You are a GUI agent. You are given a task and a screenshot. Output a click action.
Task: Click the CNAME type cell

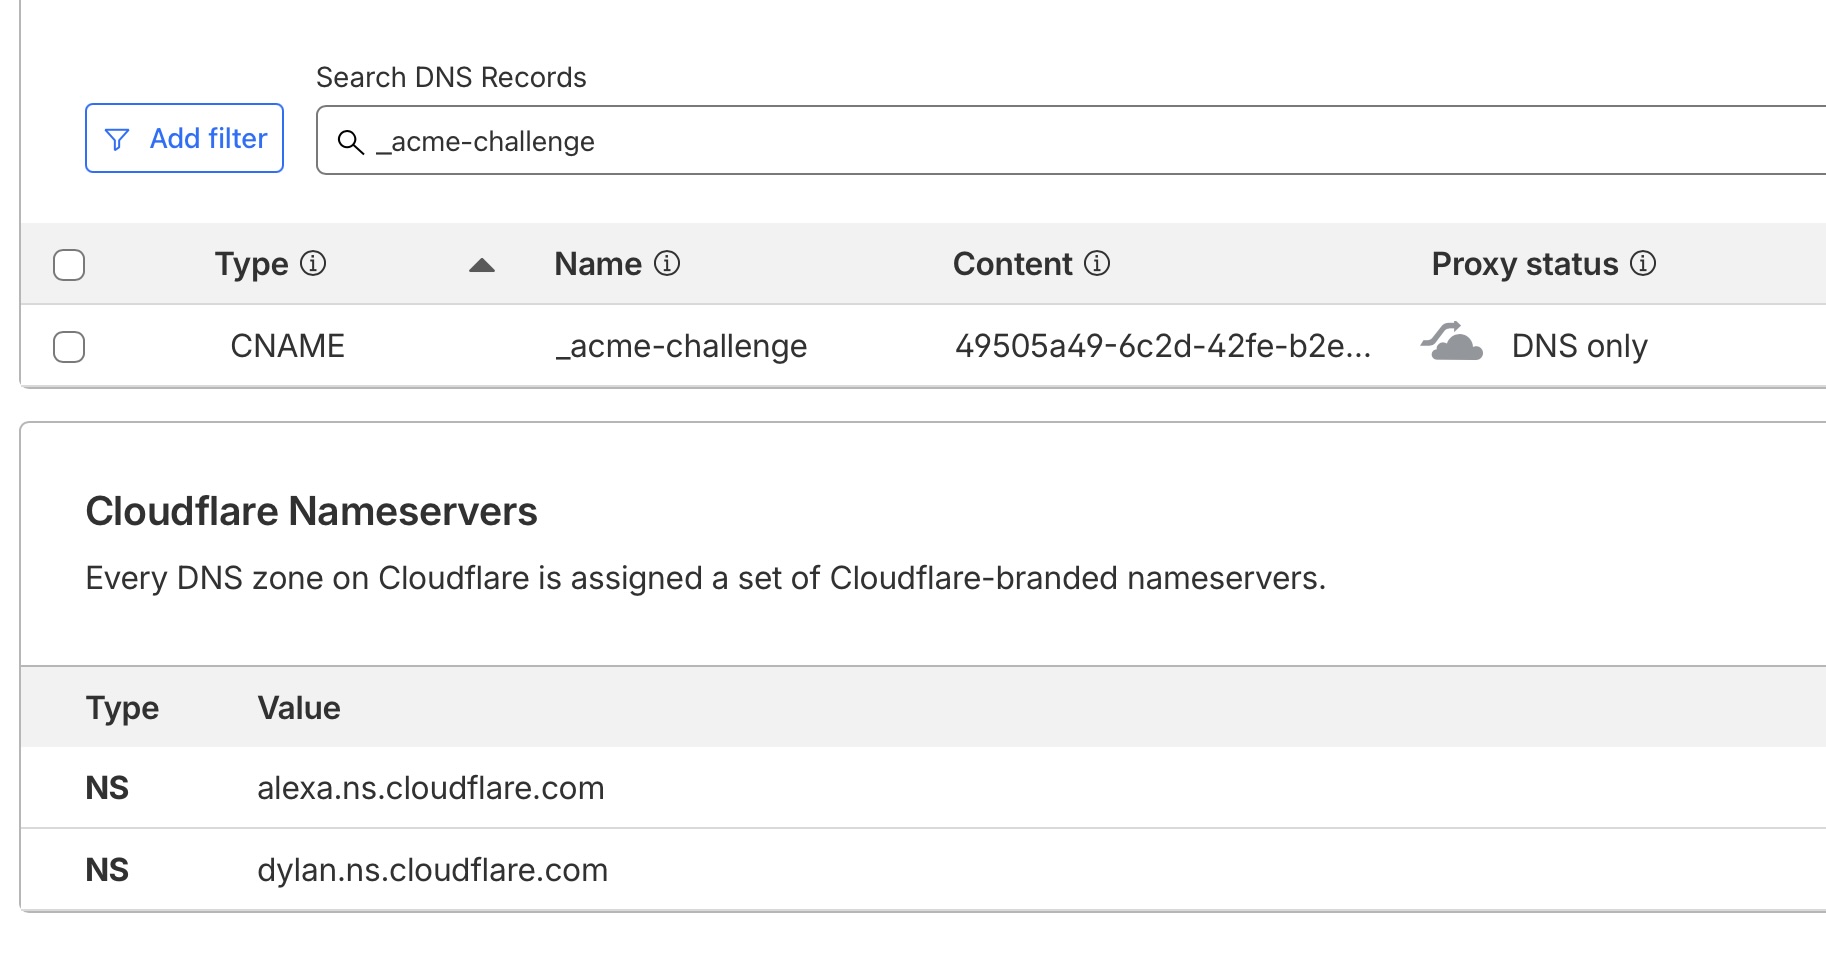287,346
